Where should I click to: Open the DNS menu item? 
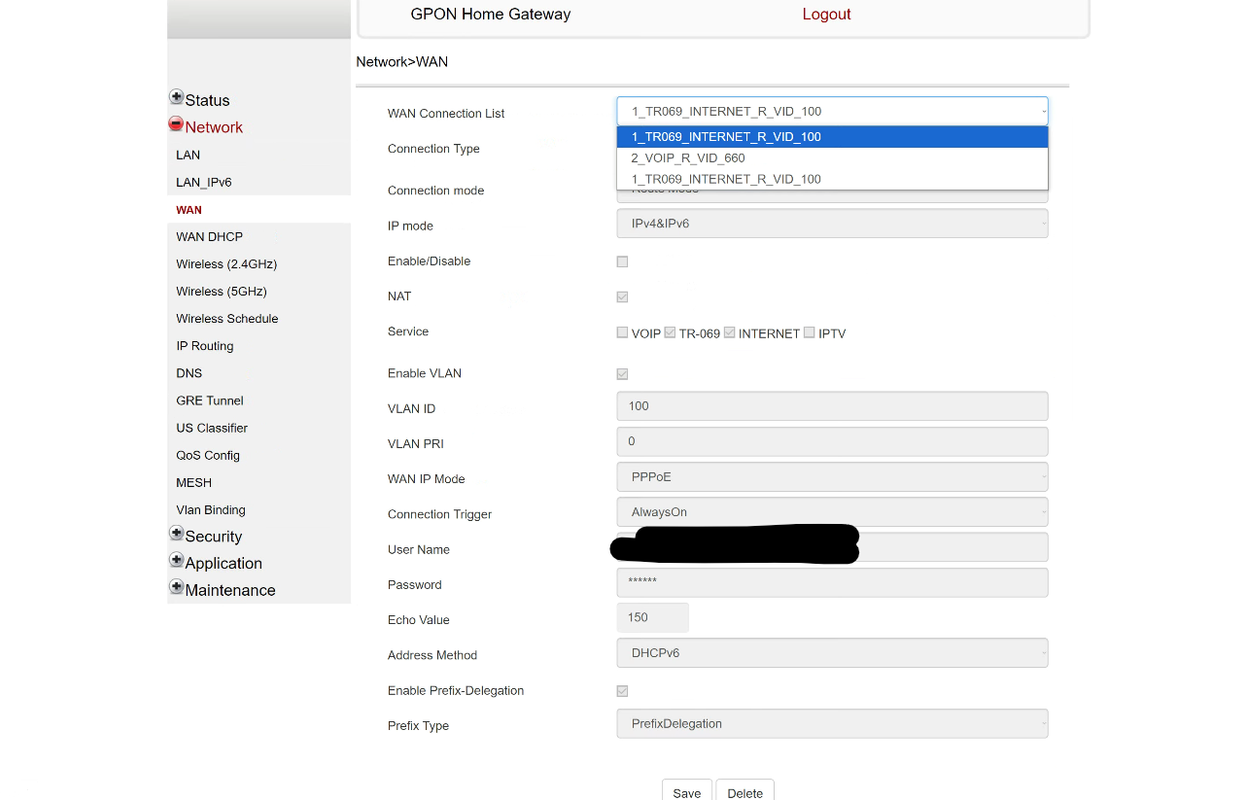pyautogui.click(x=189, y=373)
